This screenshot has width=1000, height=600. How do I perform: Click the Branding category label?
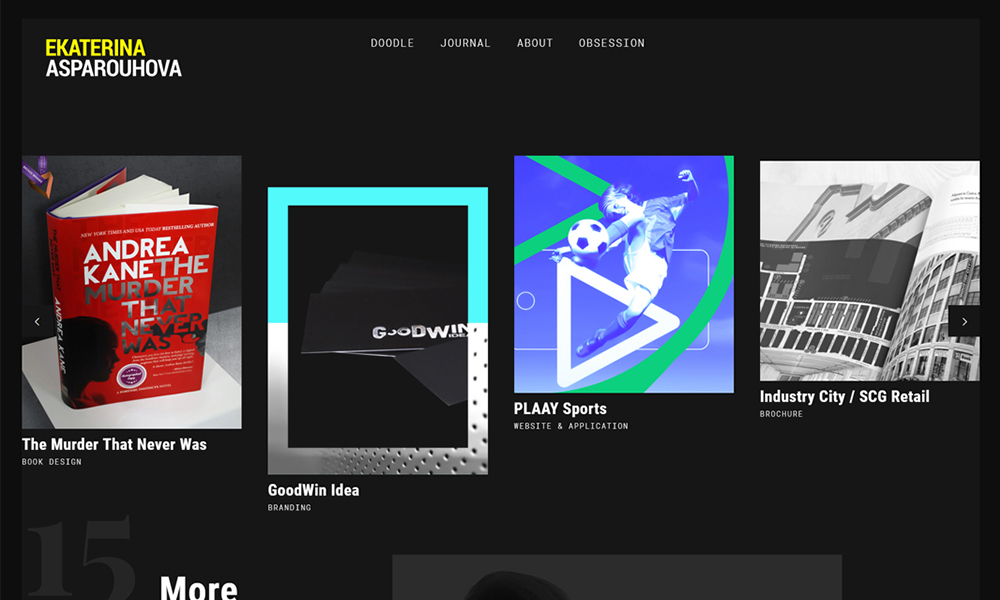(x=289, y=508)
